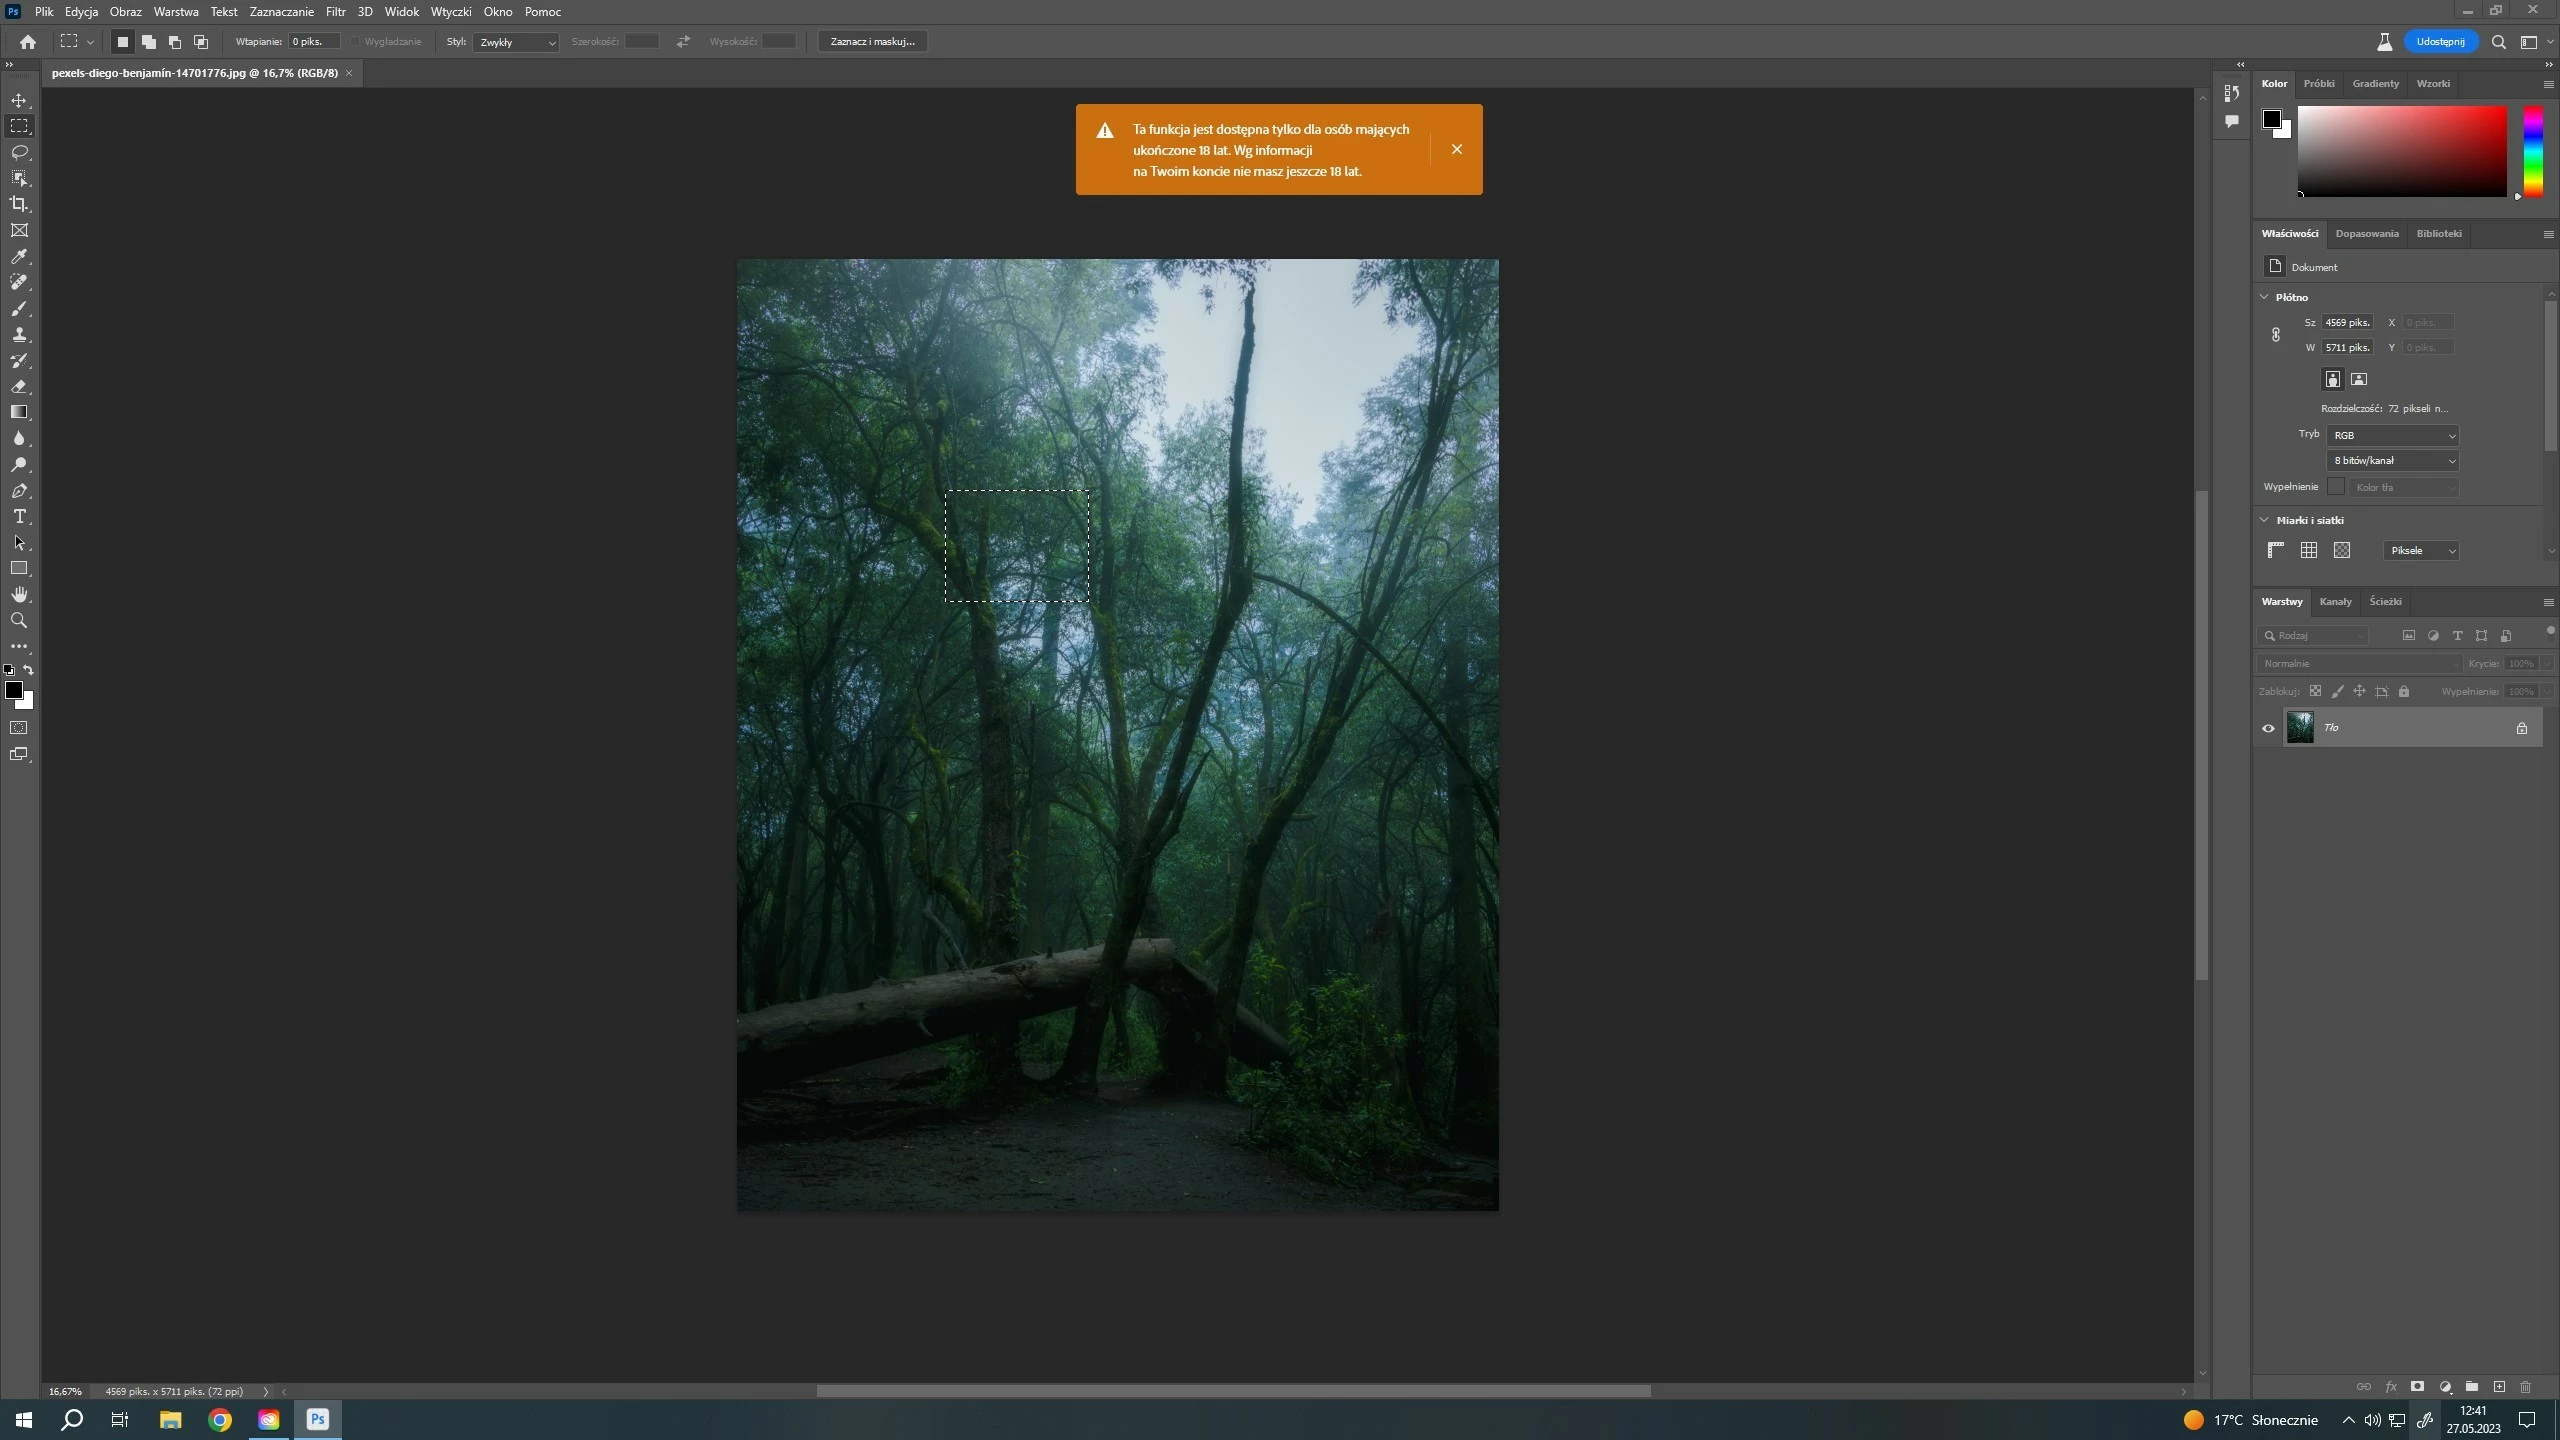
Task: Click the Udostępnij button
Action: pos(2440,42)
